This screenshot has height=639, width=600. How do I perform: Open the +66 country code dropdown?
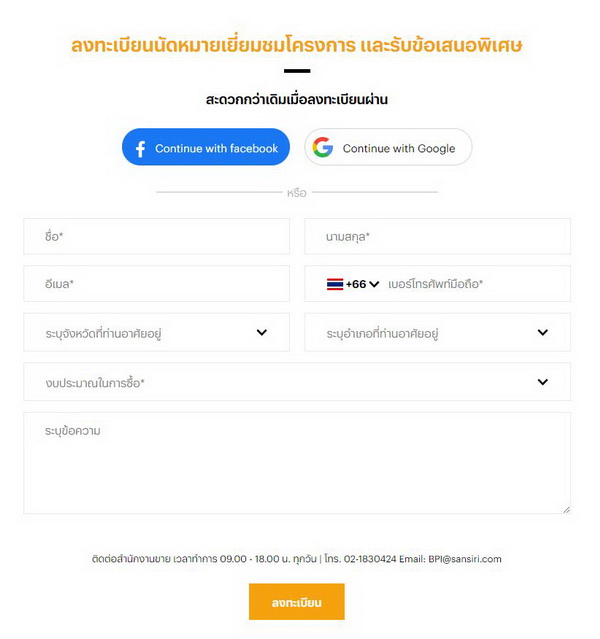(362, 284)
